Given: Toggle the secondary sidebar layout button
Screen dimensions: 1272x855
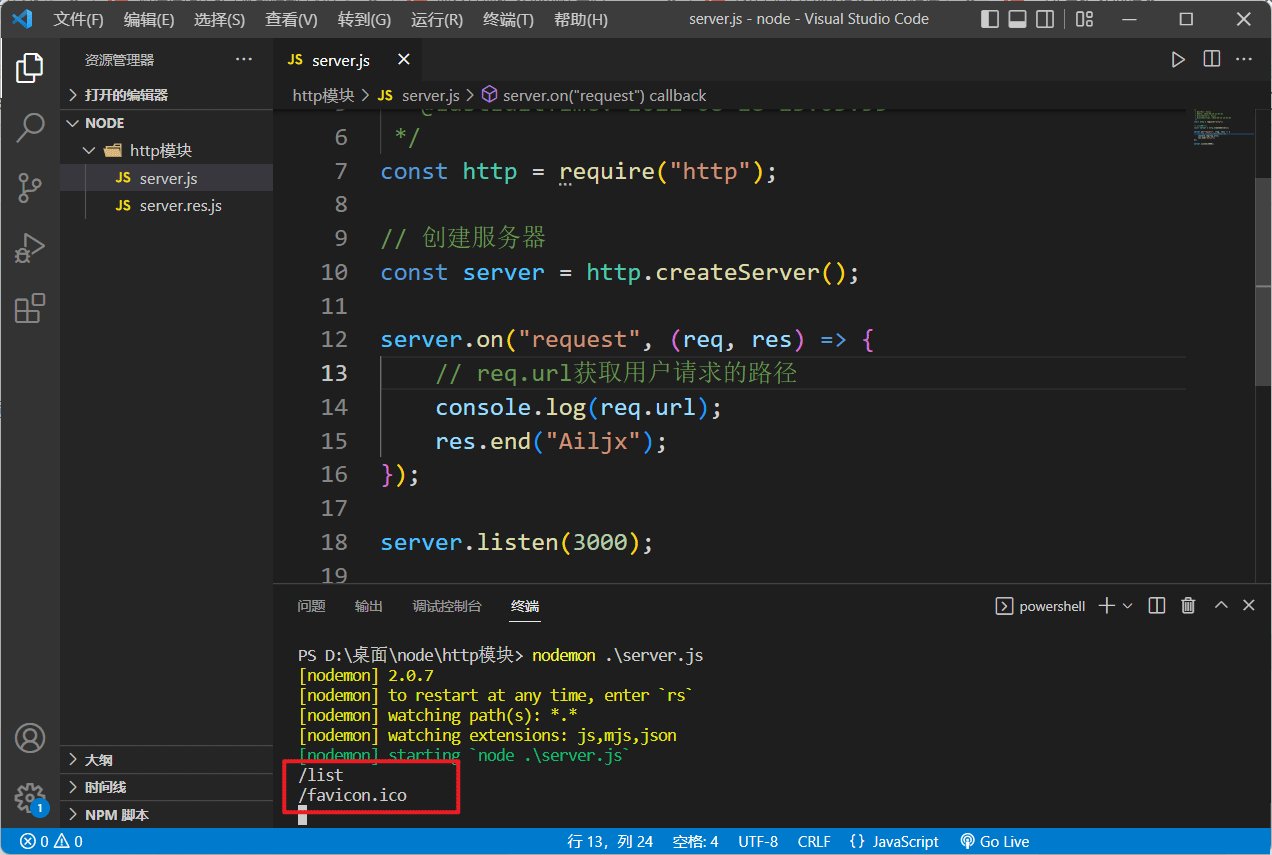Looking at the screenshot, I should pyautogui.click(x=1044, y=19).
